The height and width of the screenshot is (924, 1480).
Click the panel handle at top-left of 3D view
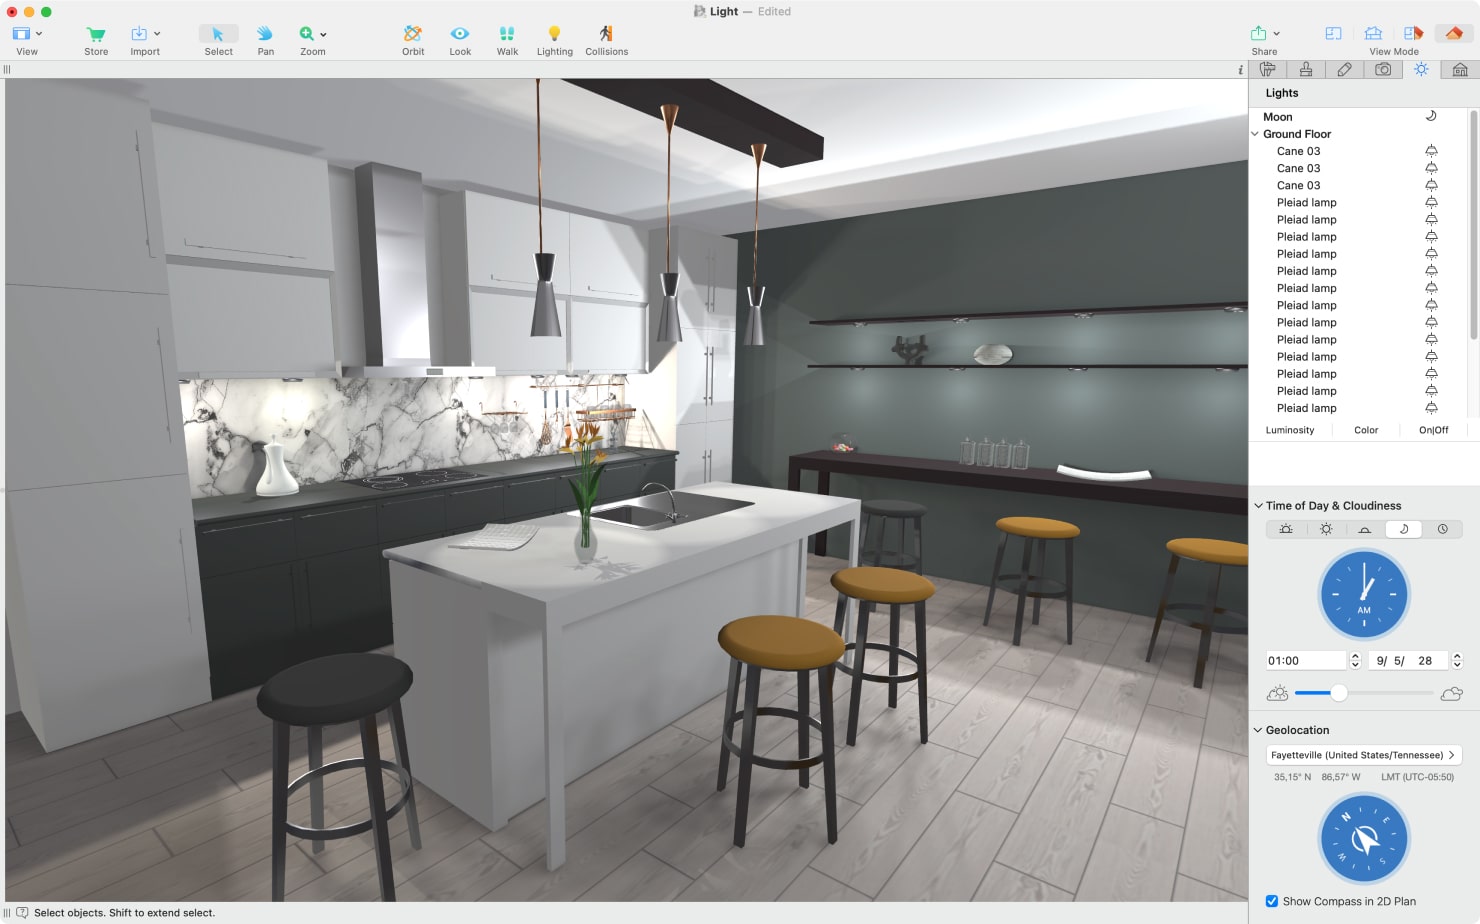[7, 69]
